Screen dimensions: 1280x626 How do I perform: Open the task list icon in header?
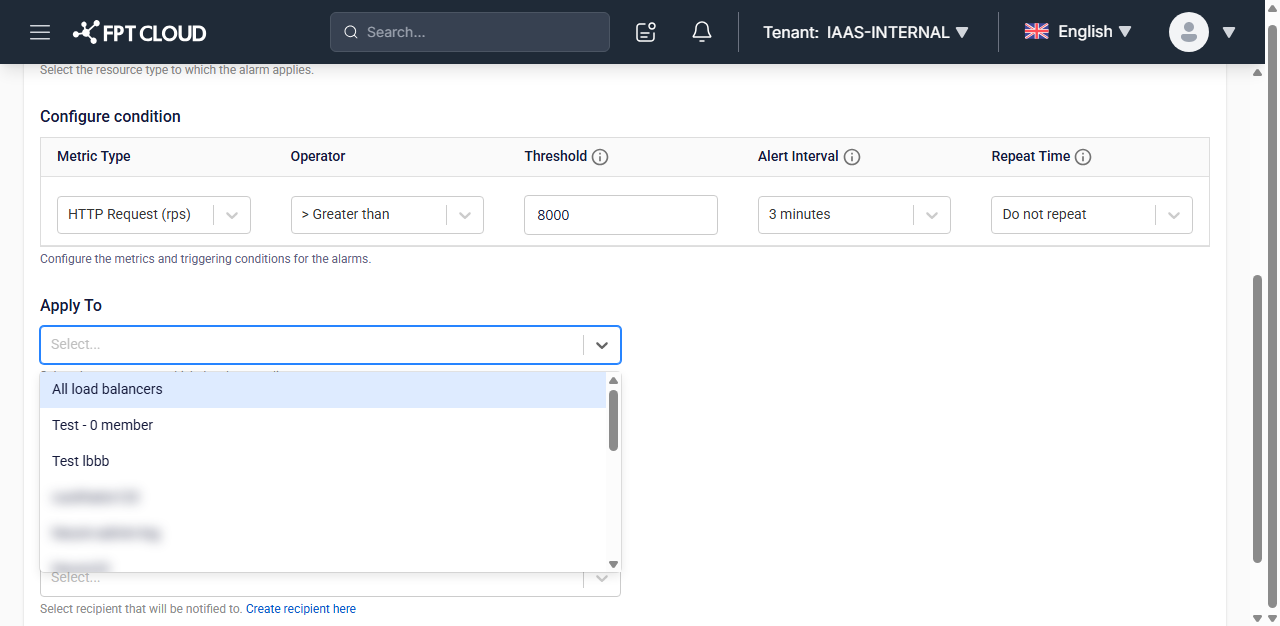(x=646, y=32)
